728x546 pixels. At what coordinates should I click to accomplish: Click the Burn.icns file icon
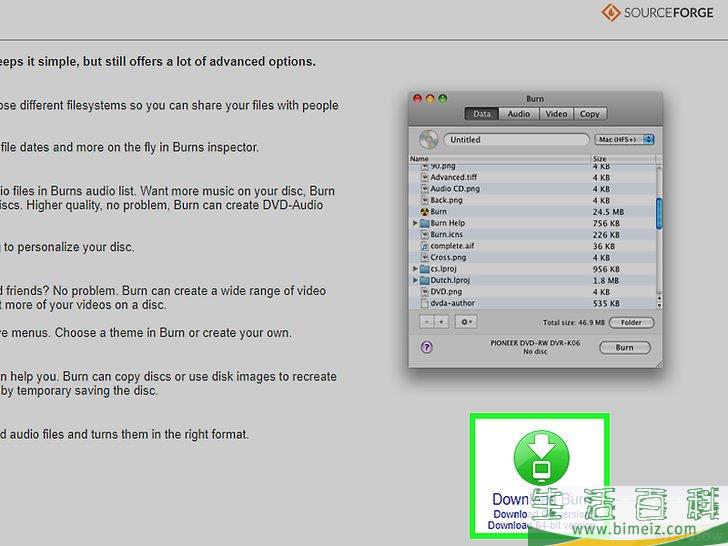[424, 234]
